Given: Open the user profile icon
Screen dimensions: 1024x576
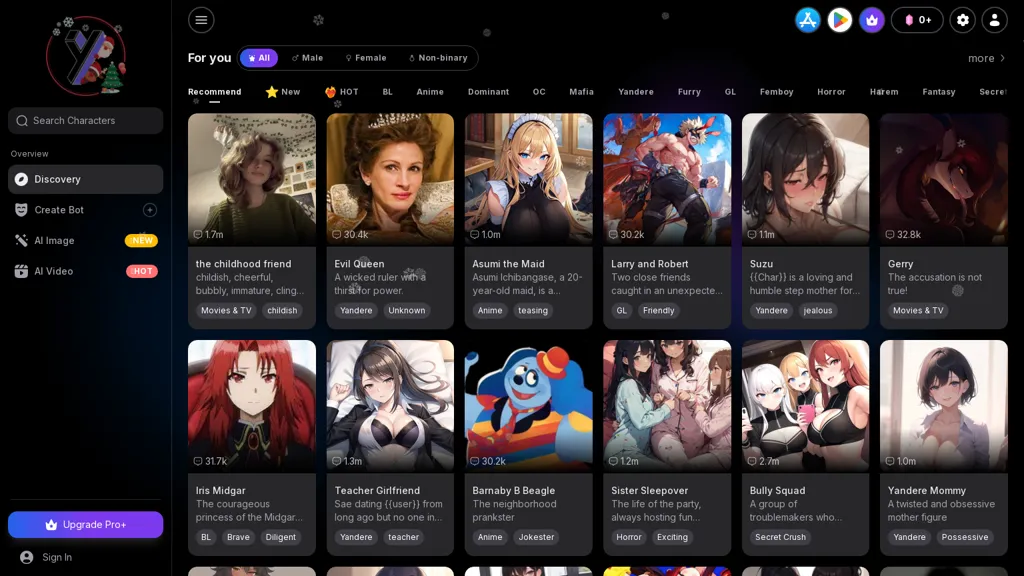Looking at the screenshot, I should [995, 20].
